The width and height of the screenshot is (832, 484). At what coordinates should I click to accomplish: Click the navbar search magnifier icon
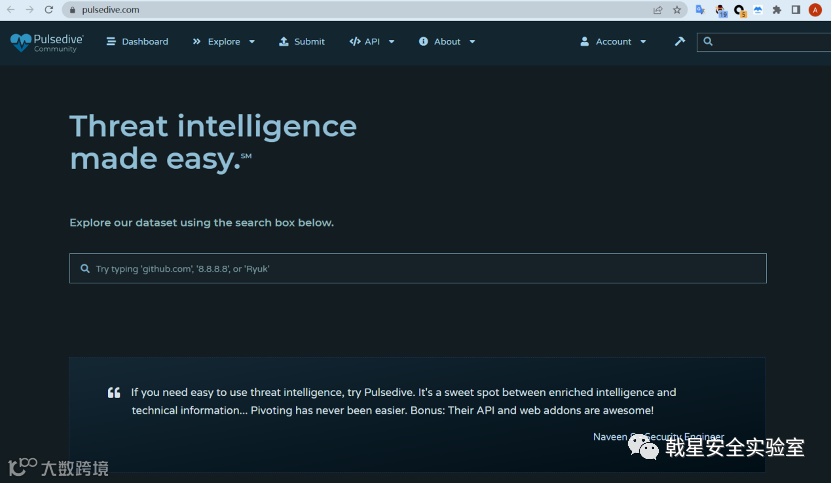(708, 41)
